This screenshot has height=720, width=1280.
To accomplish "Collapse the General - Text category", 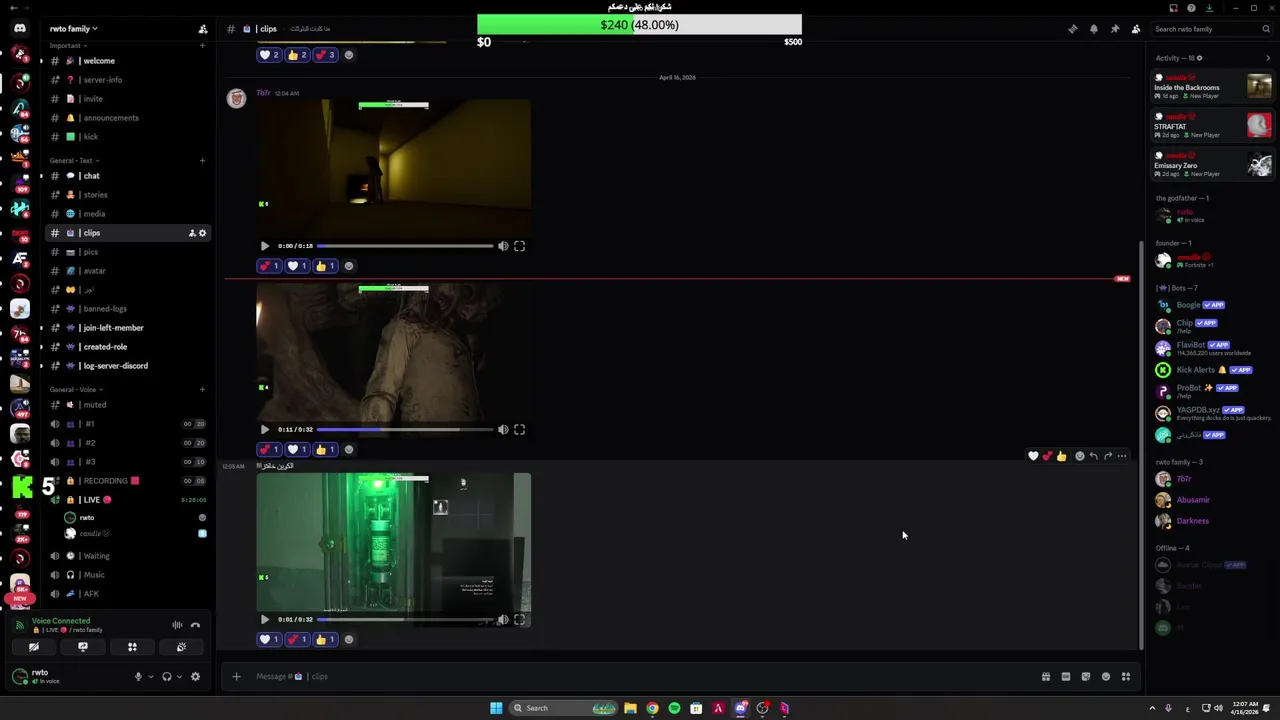I will [x=73, y=160].
